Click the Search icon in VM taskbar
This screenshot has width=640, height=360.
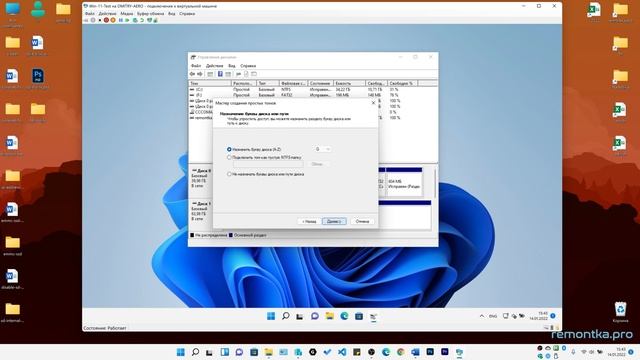point(286,316)
